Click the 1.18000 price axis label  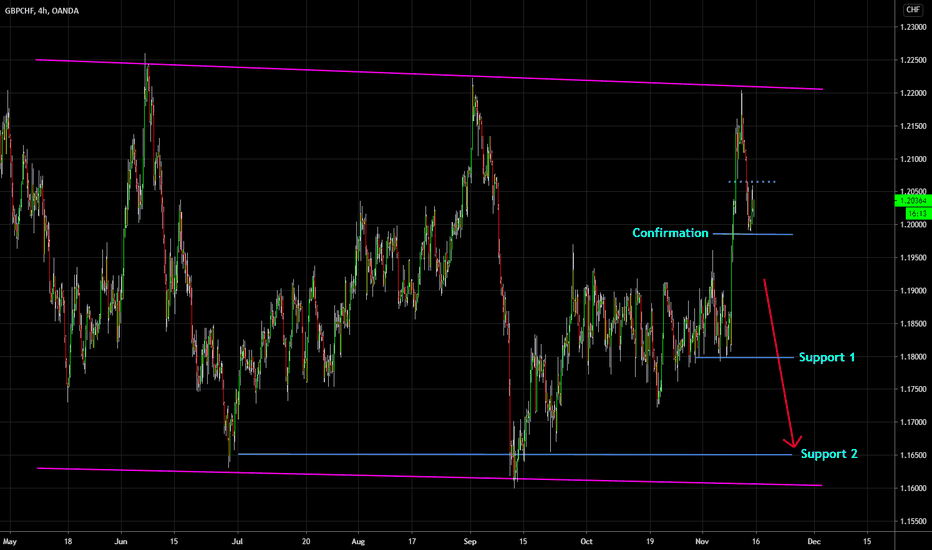[x=913, y=357]
